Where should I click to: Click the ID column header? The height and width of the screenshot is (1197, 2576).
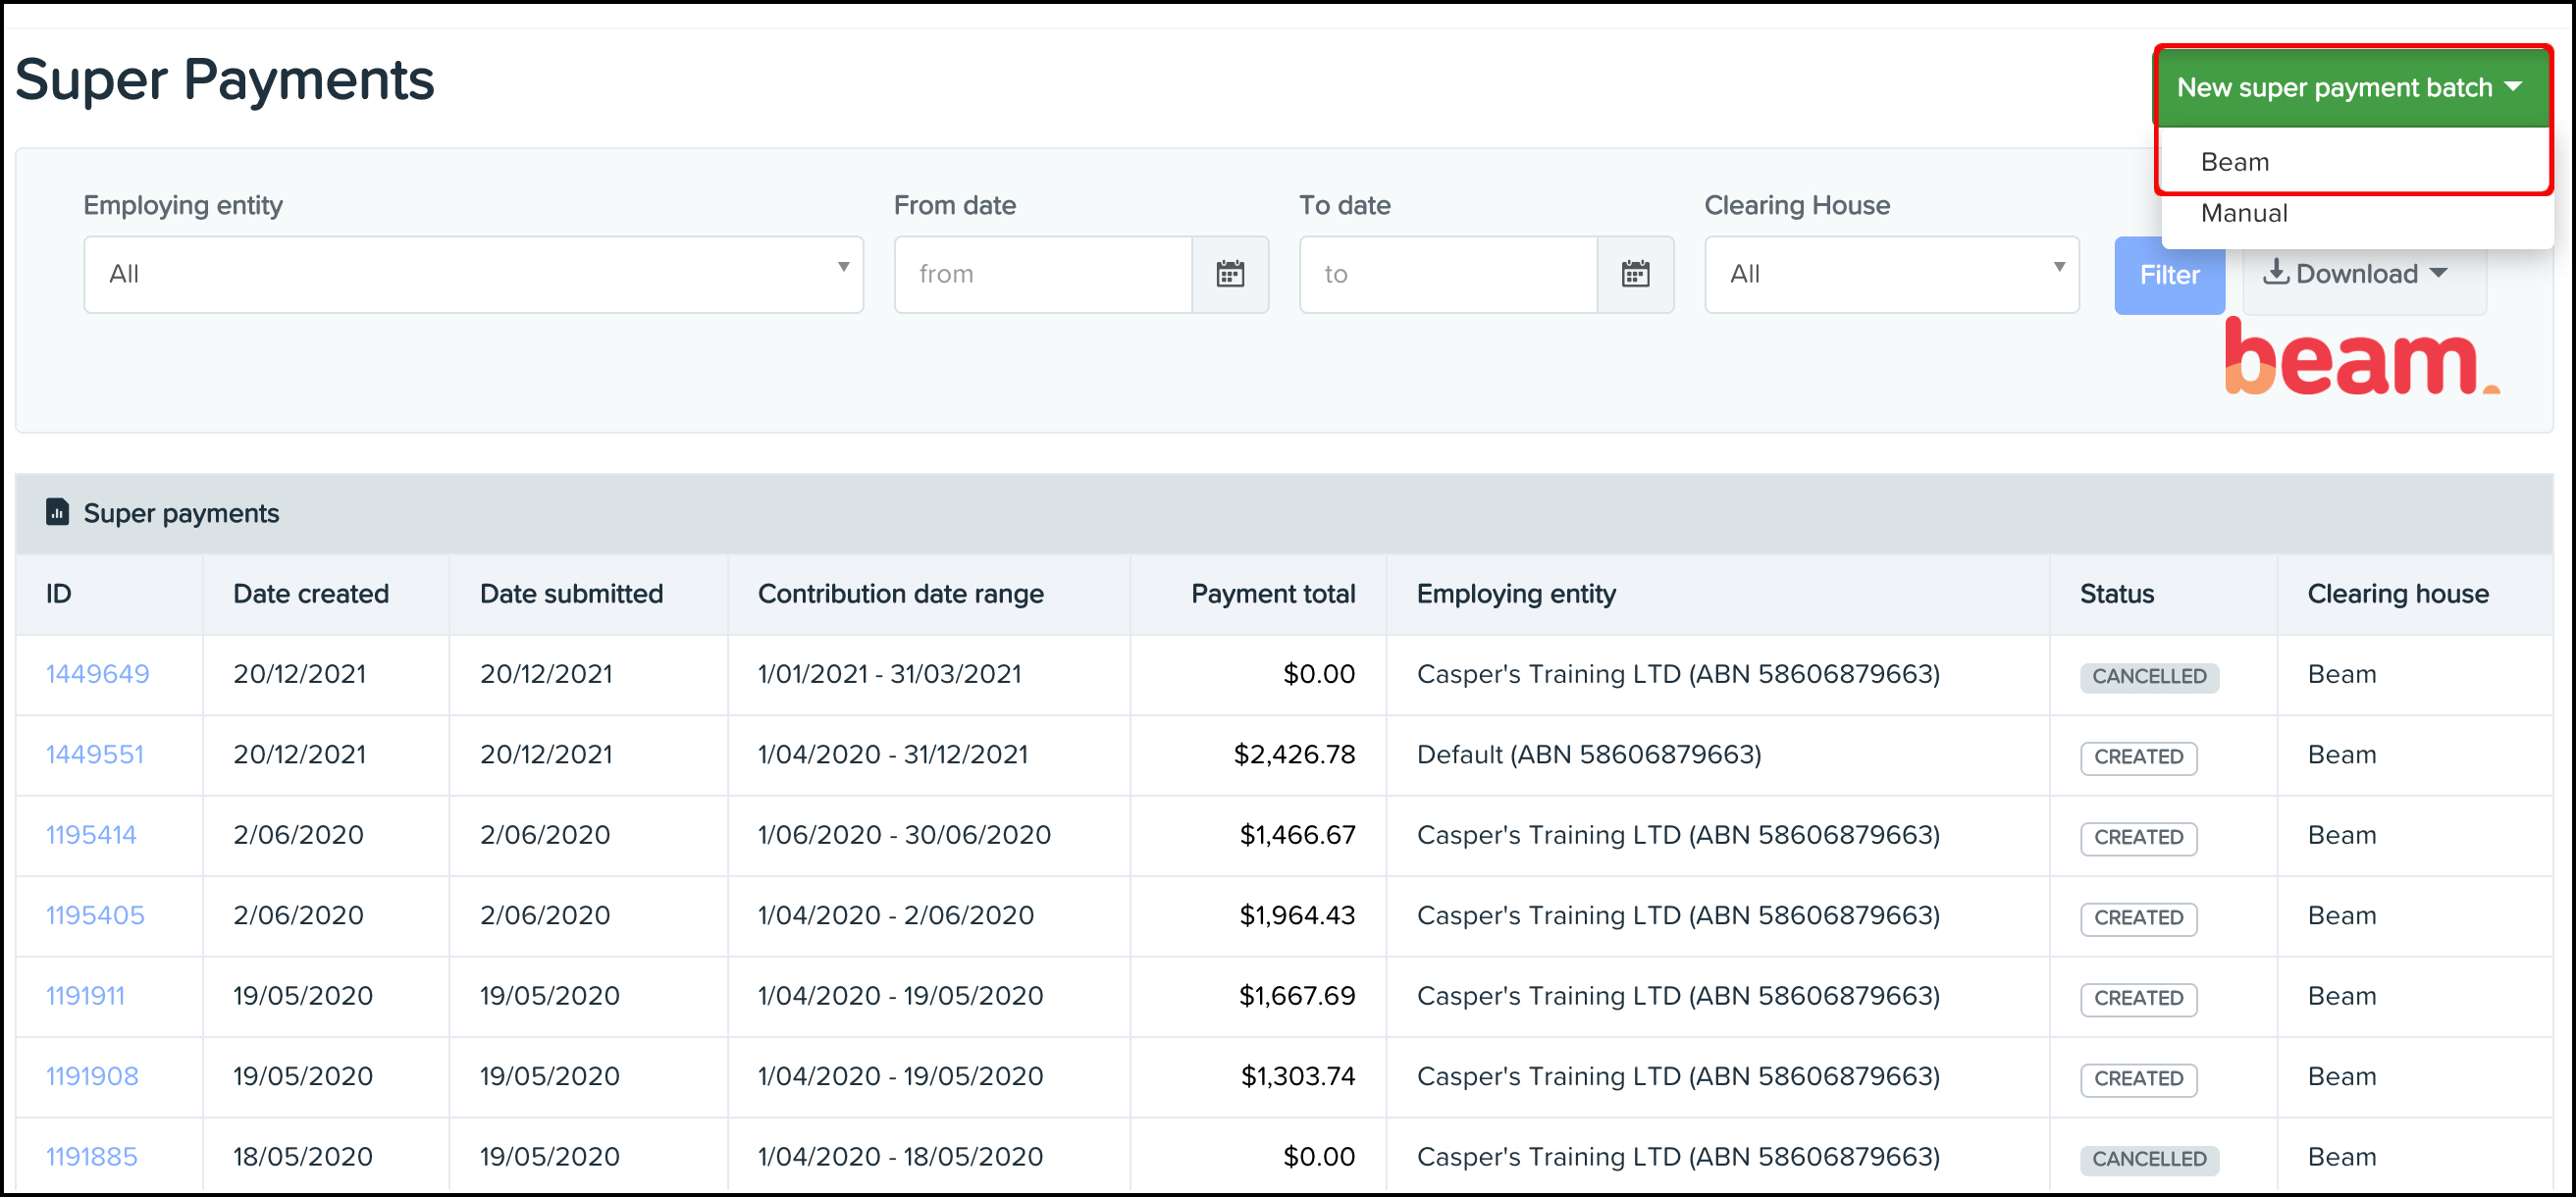58,593
